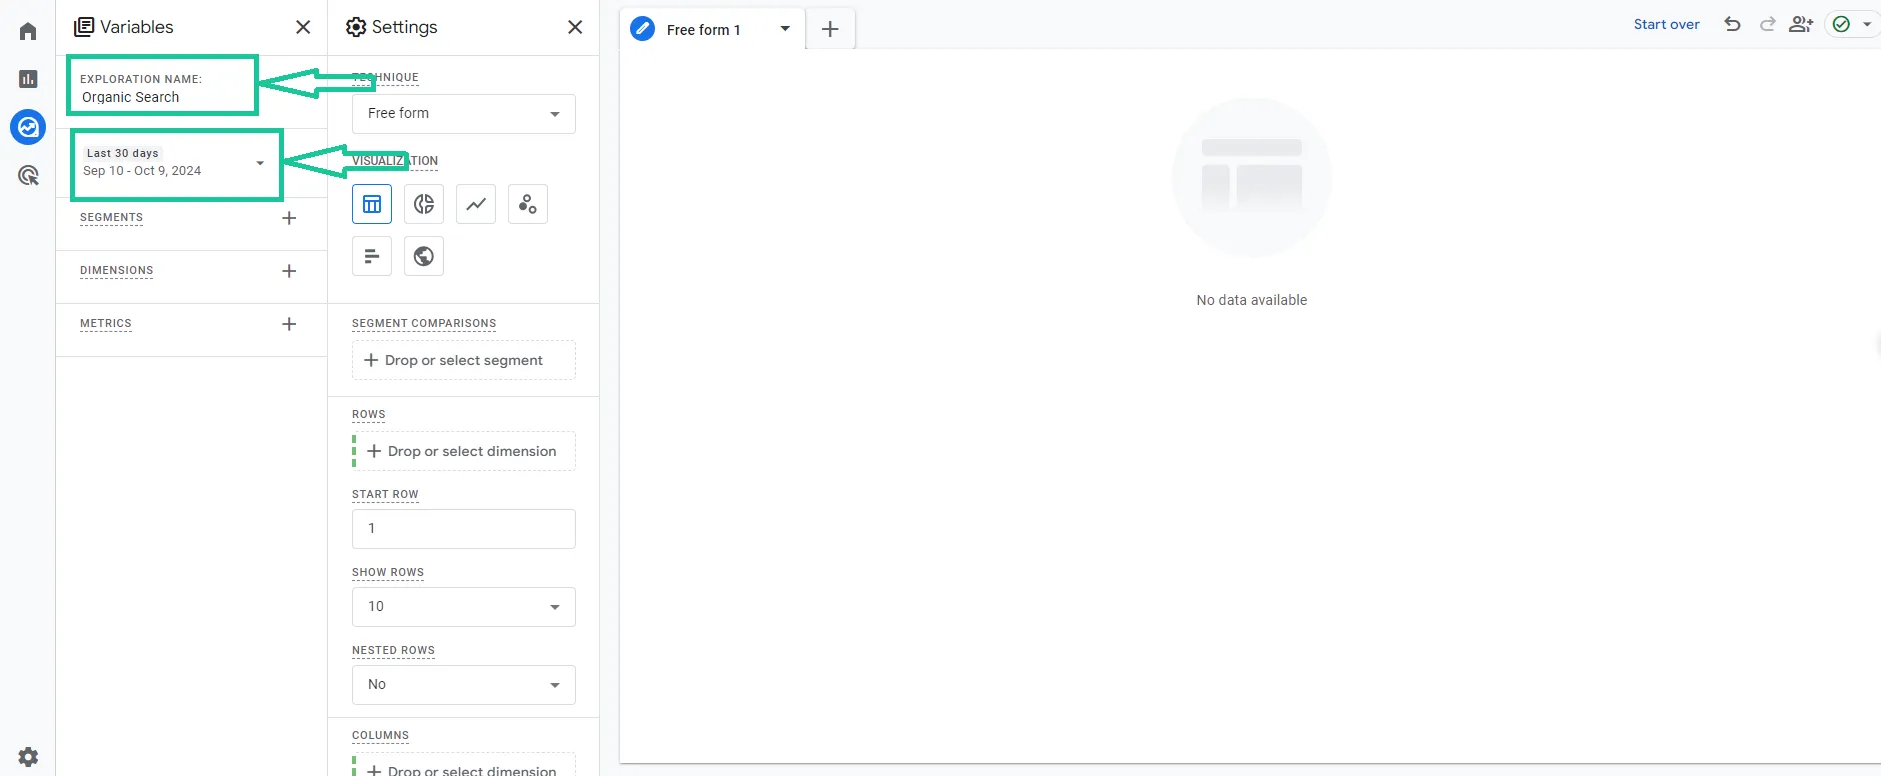
Task: Select the Donut chart visualization
Action: click(424, 204)
